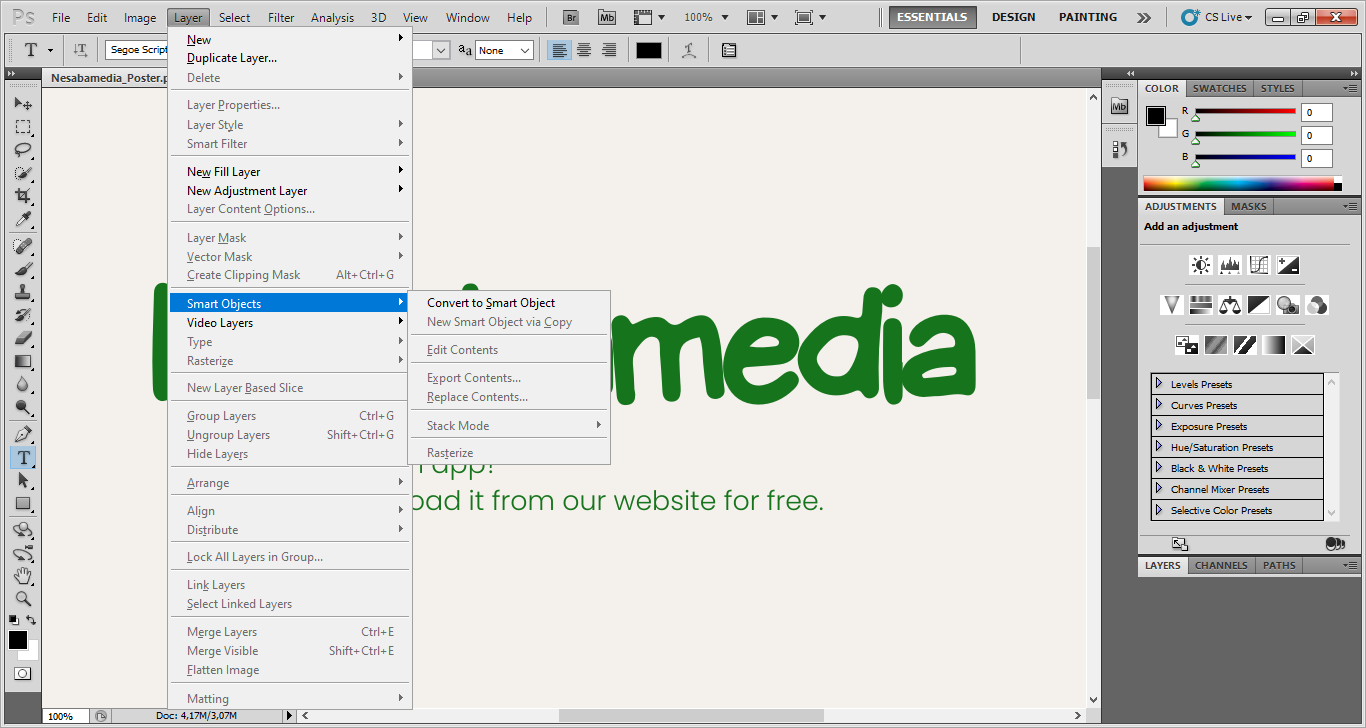The width and height of the screenshot is (1366, 728).
Task: Toggle center text alignment
Action: [584, 50]
